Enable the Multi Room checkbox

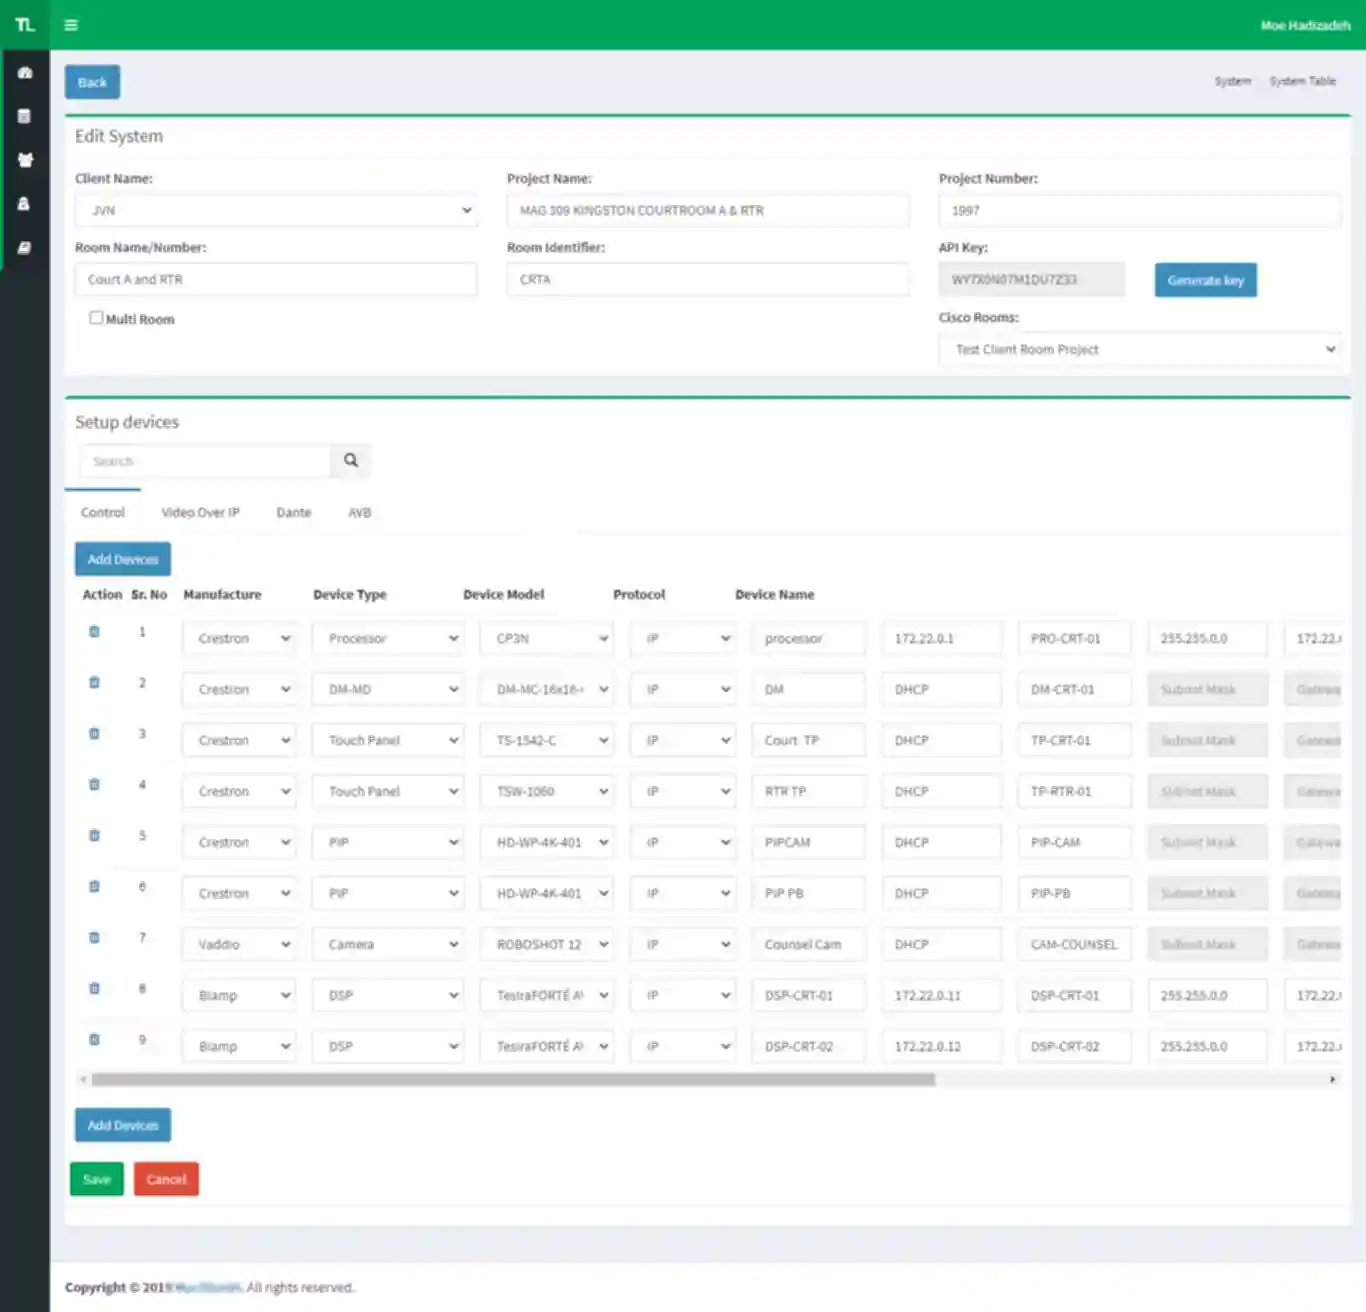pyautogui.click(x=96, y=318)
